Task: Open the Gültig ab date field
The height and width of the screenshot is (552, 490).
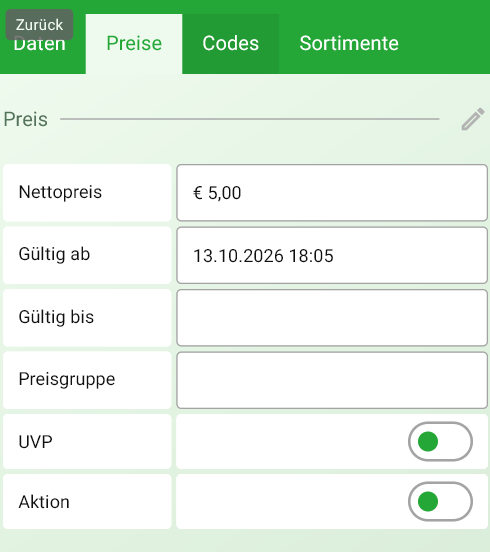Action: click(332, 255)
